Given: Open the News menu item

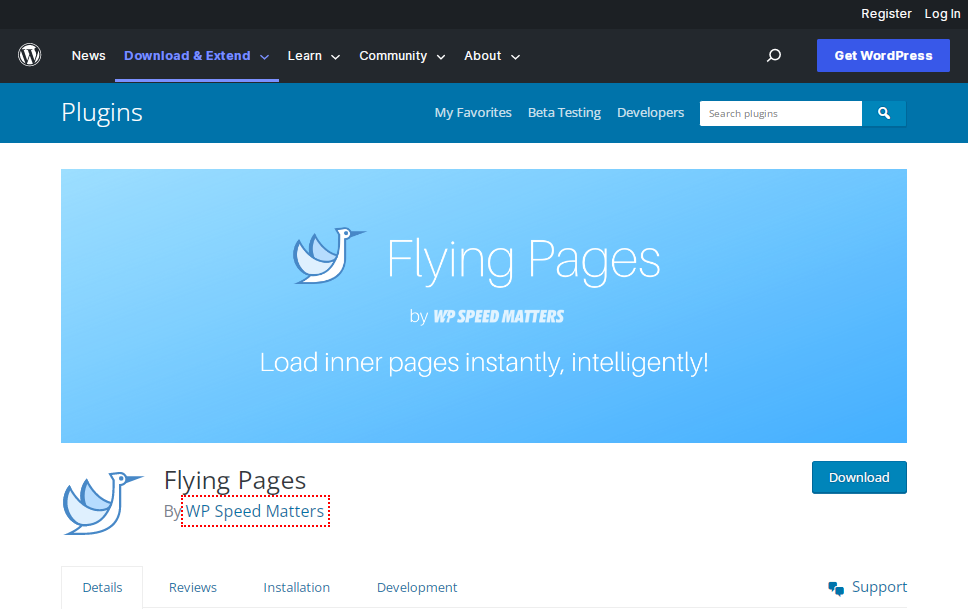Looking at the screenshot, I should click(88, 56).
